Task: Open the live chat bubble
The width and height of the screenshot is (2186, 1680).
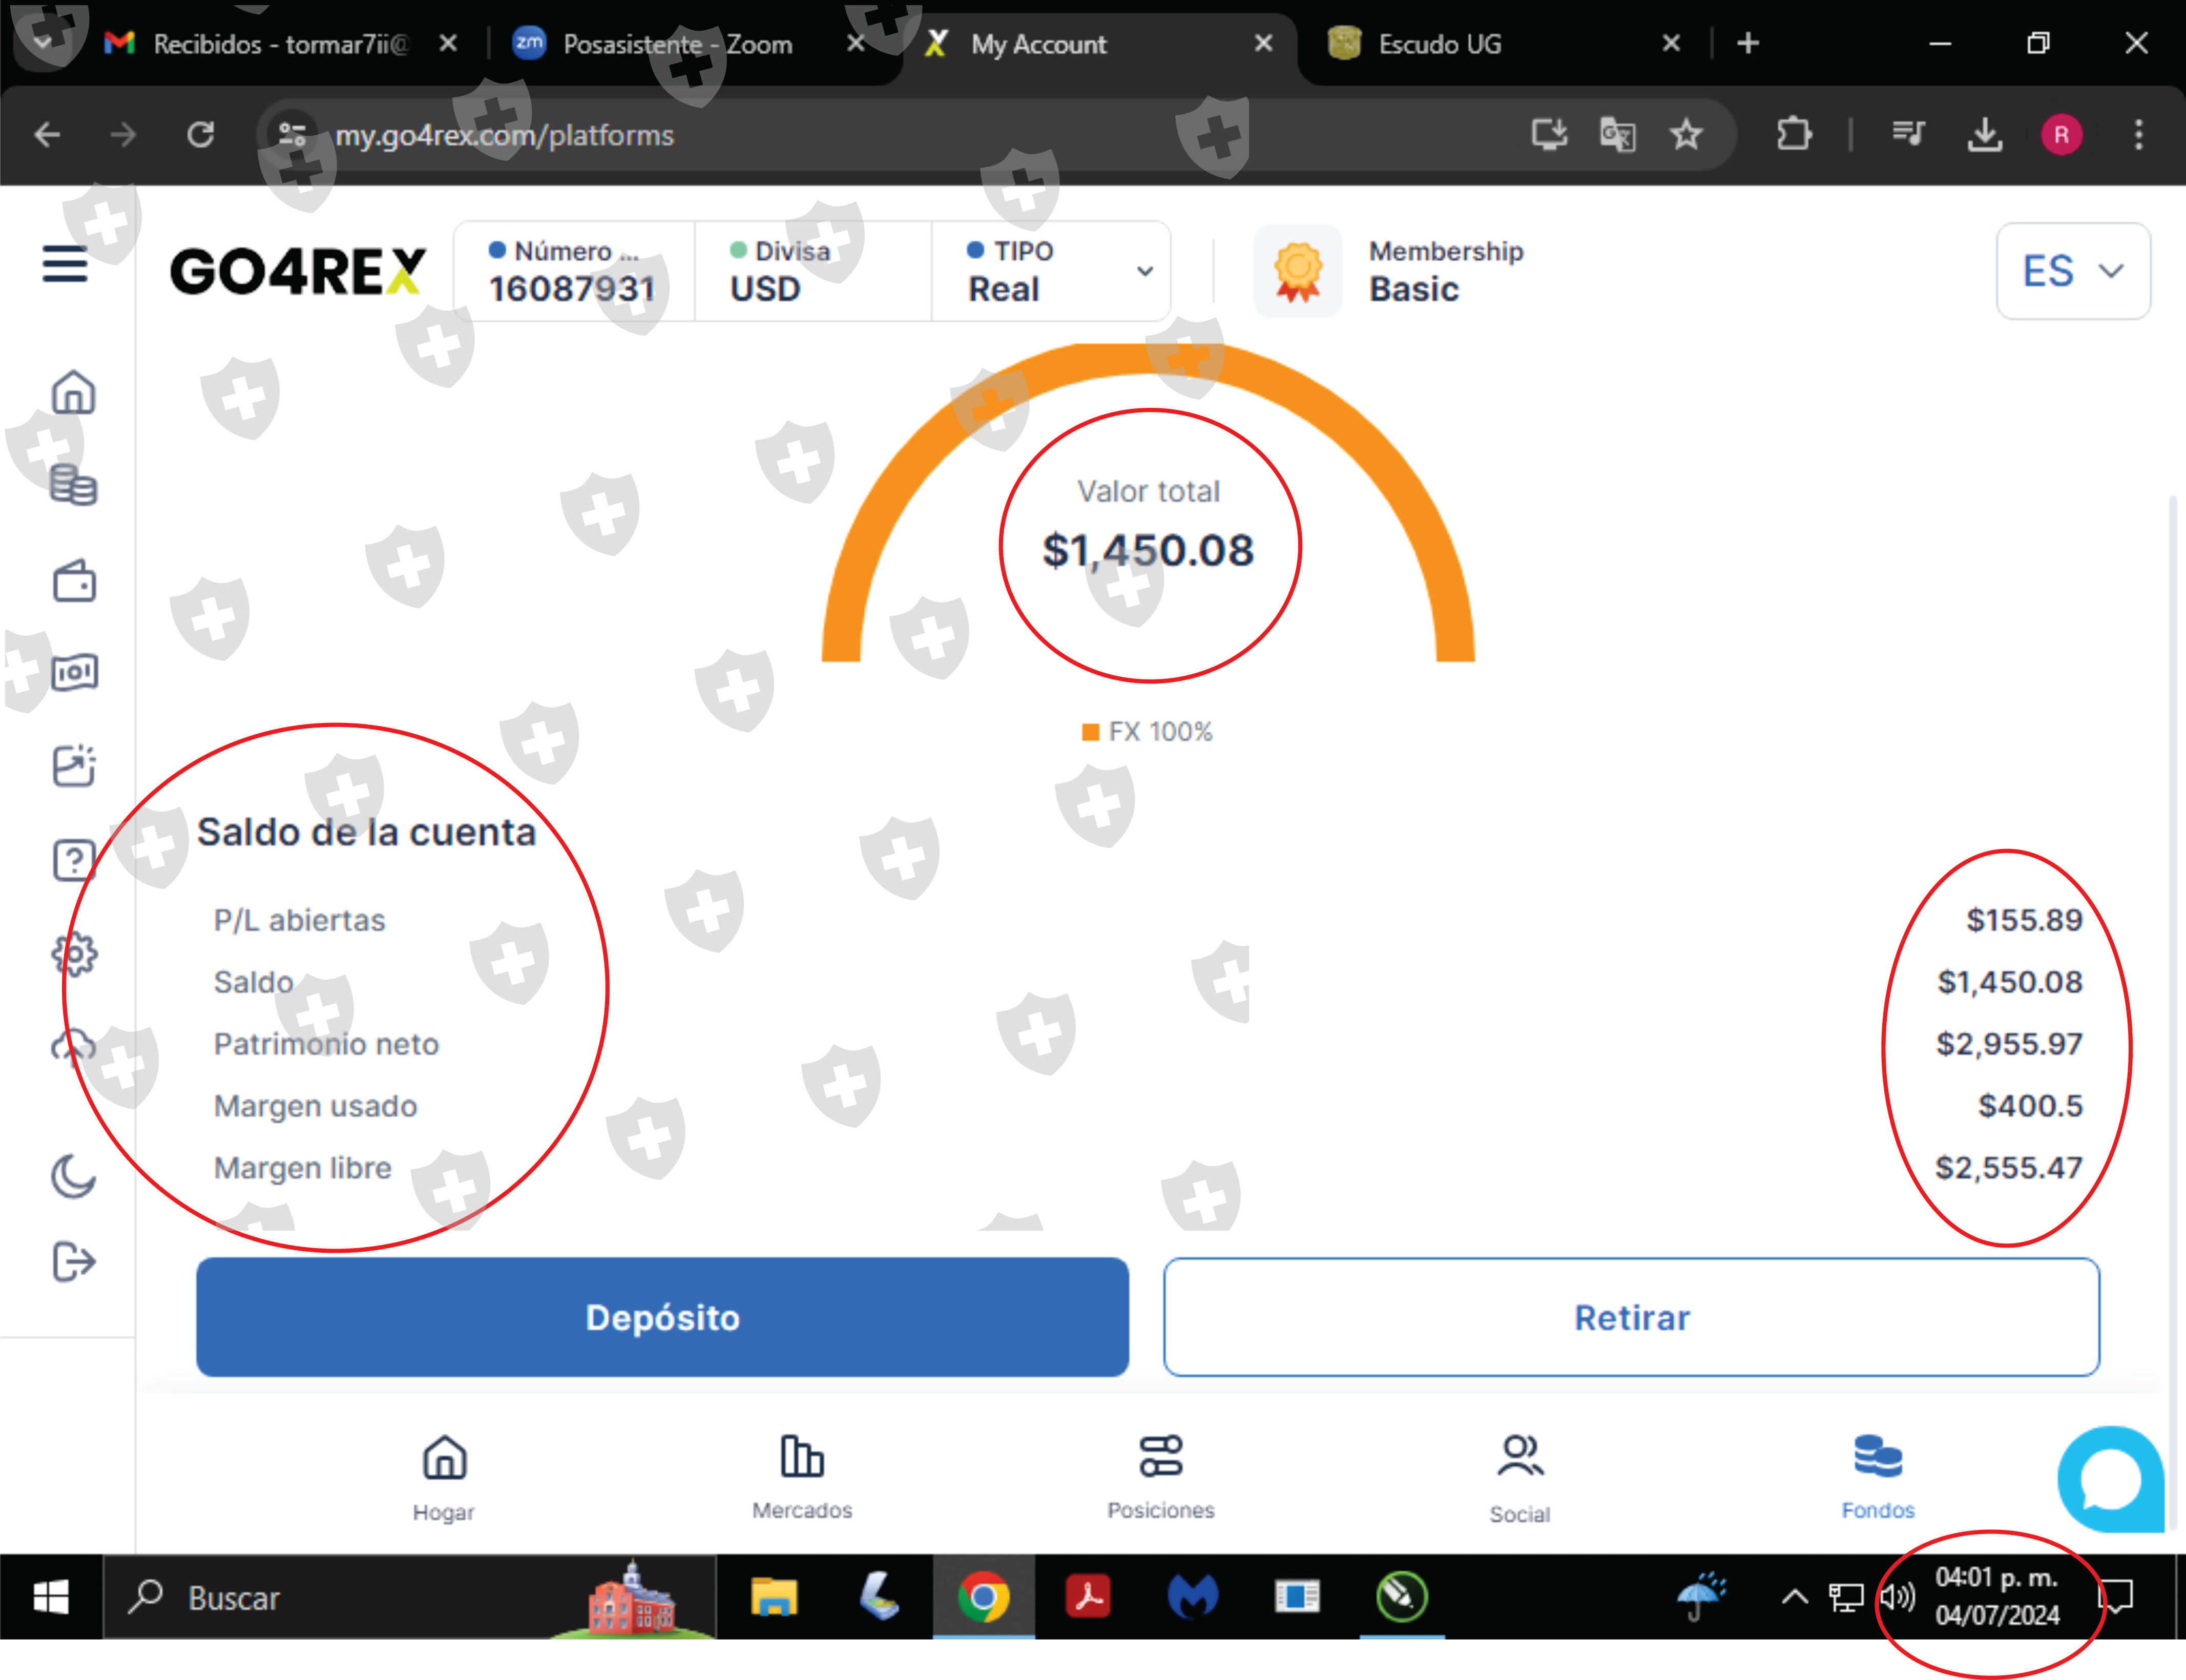Action: tap(2110, 1481)
